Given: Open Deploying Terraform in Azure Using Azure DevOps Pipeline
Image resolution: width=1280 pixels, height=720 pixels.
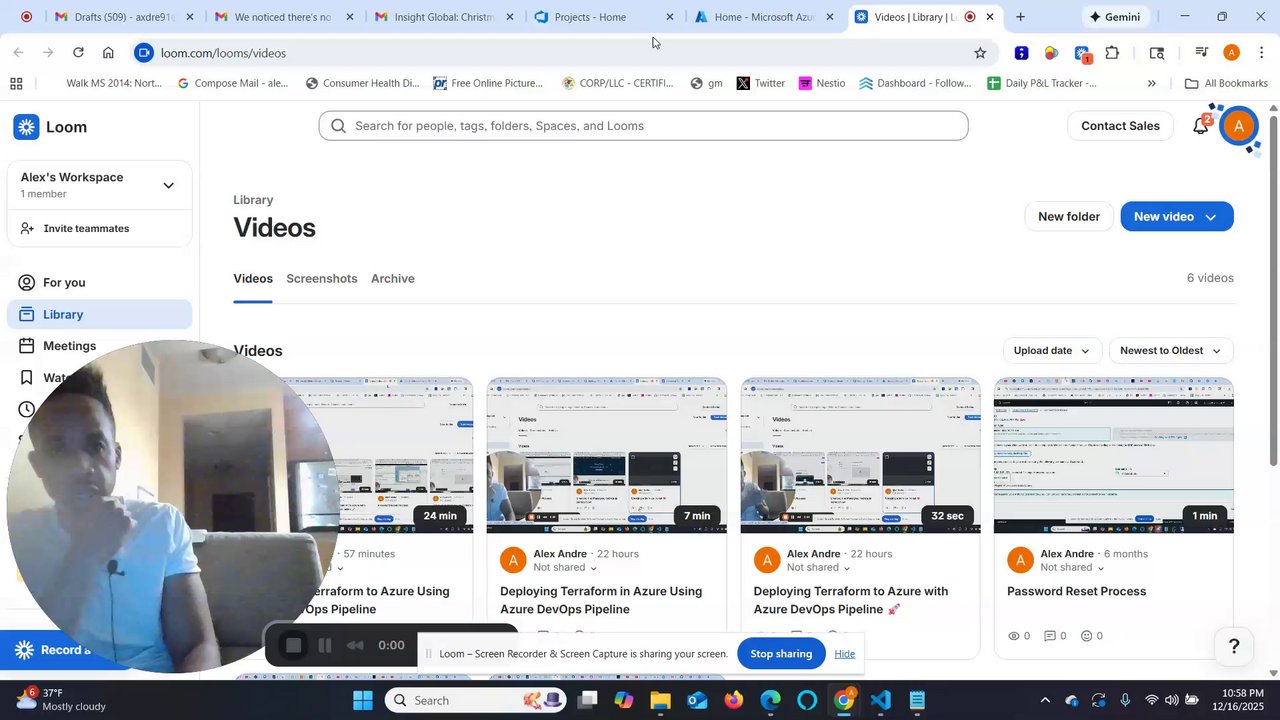Looking at the screenshot, I should tap(601, 600).
